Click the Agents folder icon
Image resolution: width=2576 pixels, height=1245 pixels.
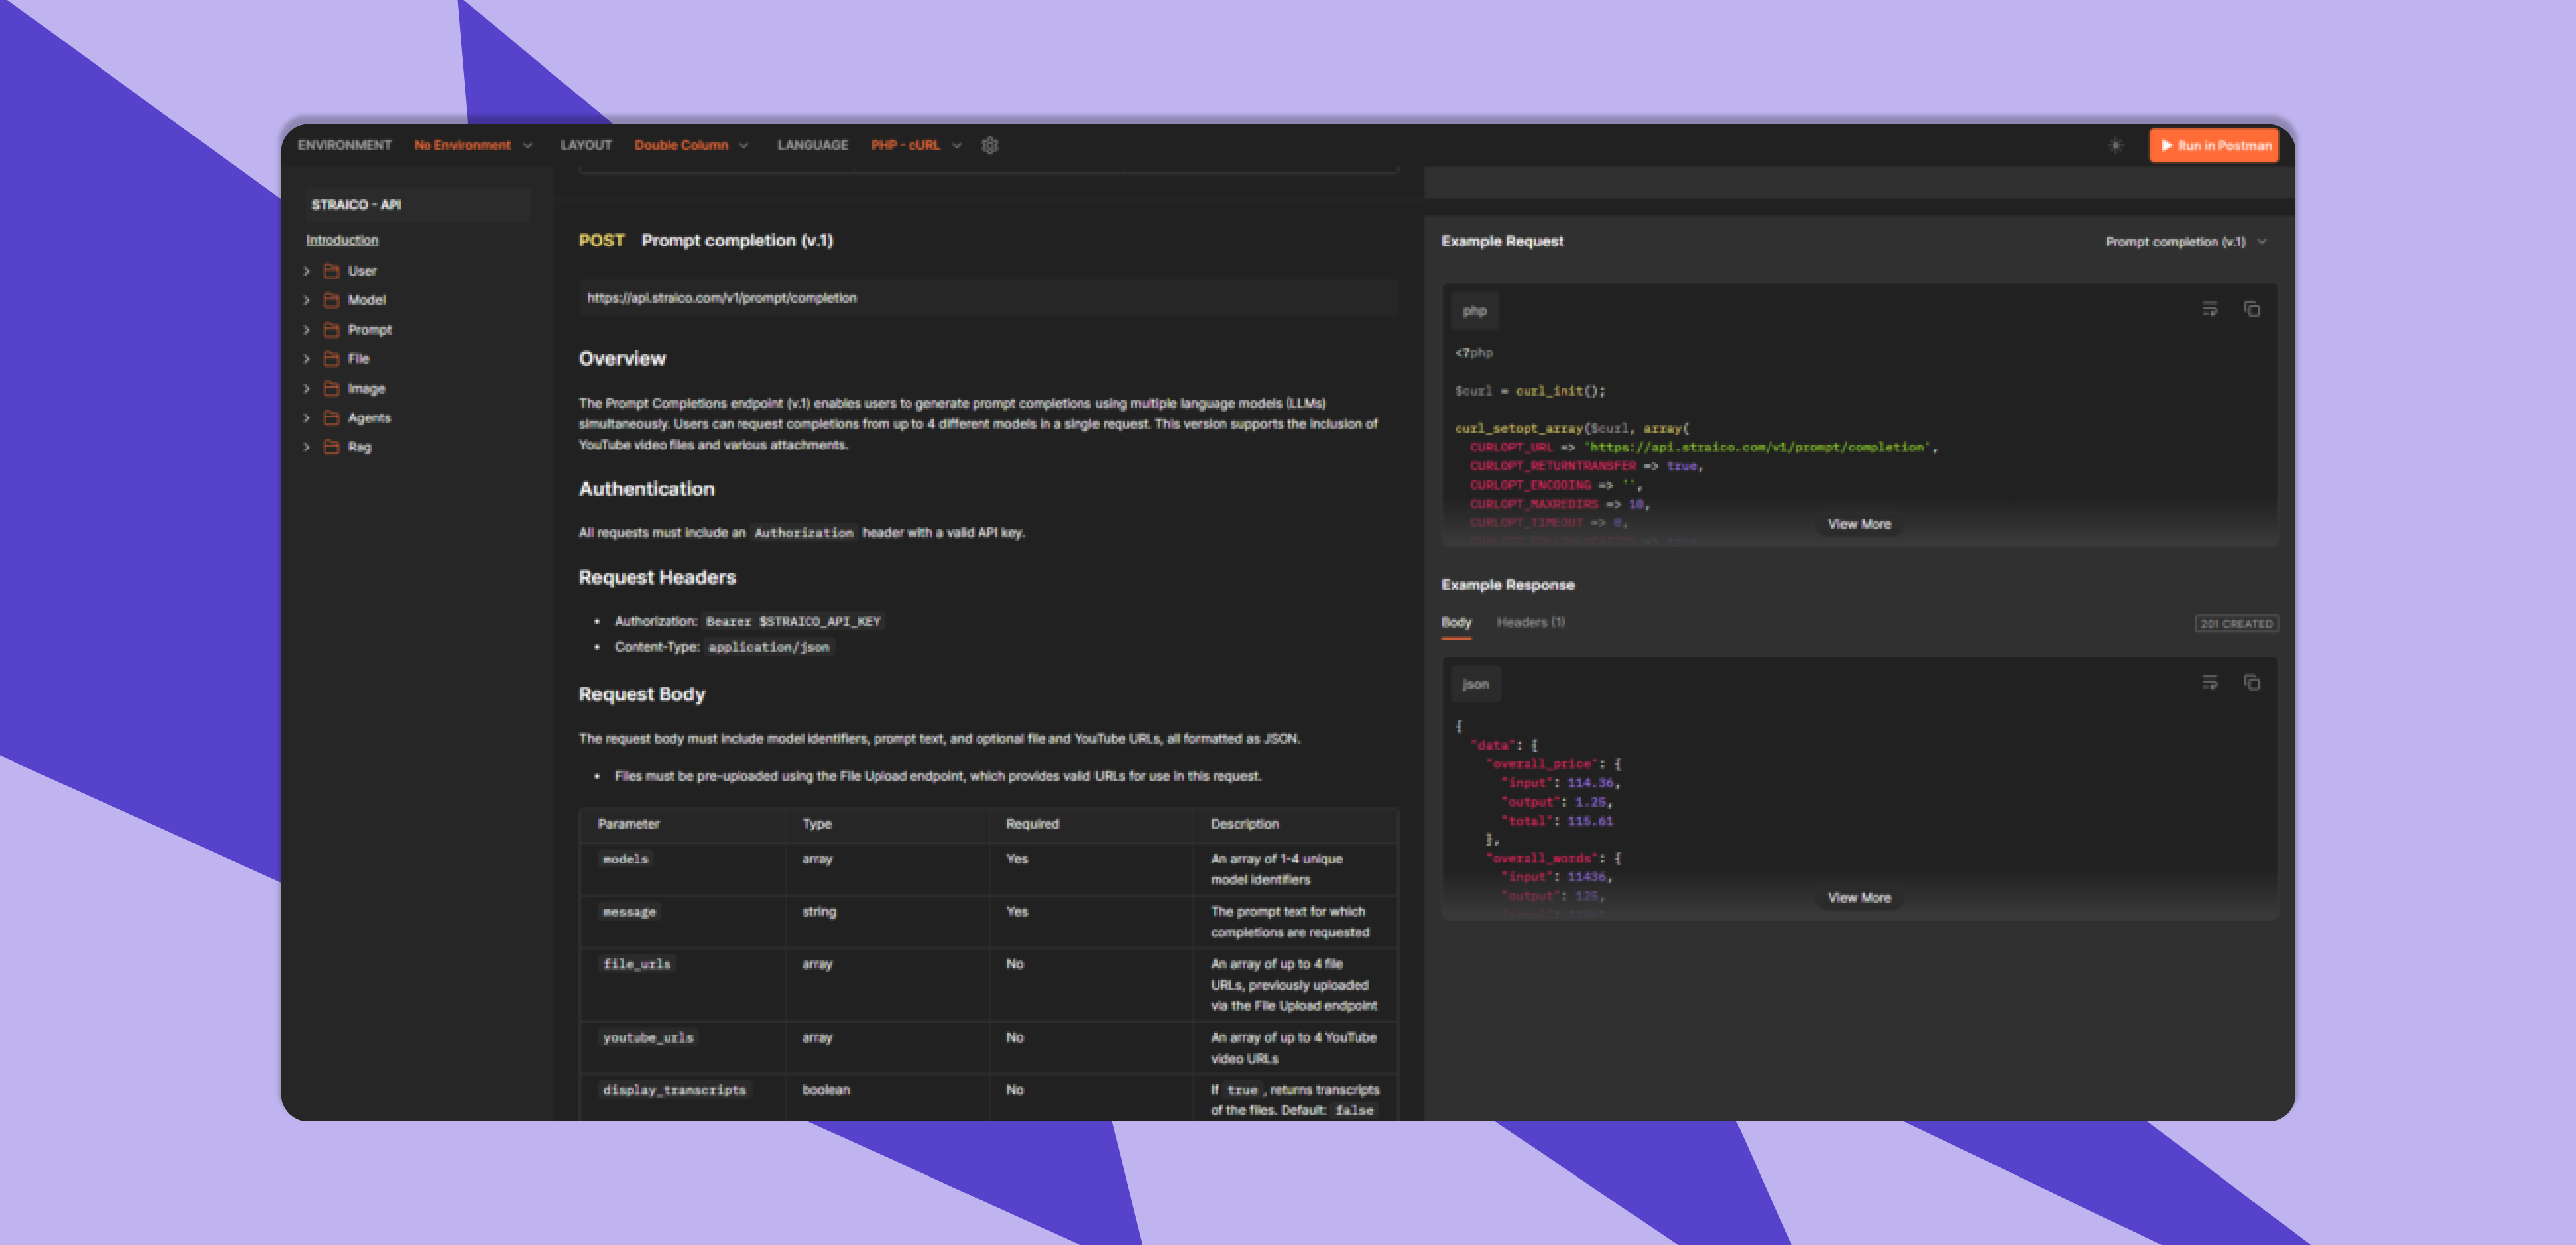tap(332, 418)
